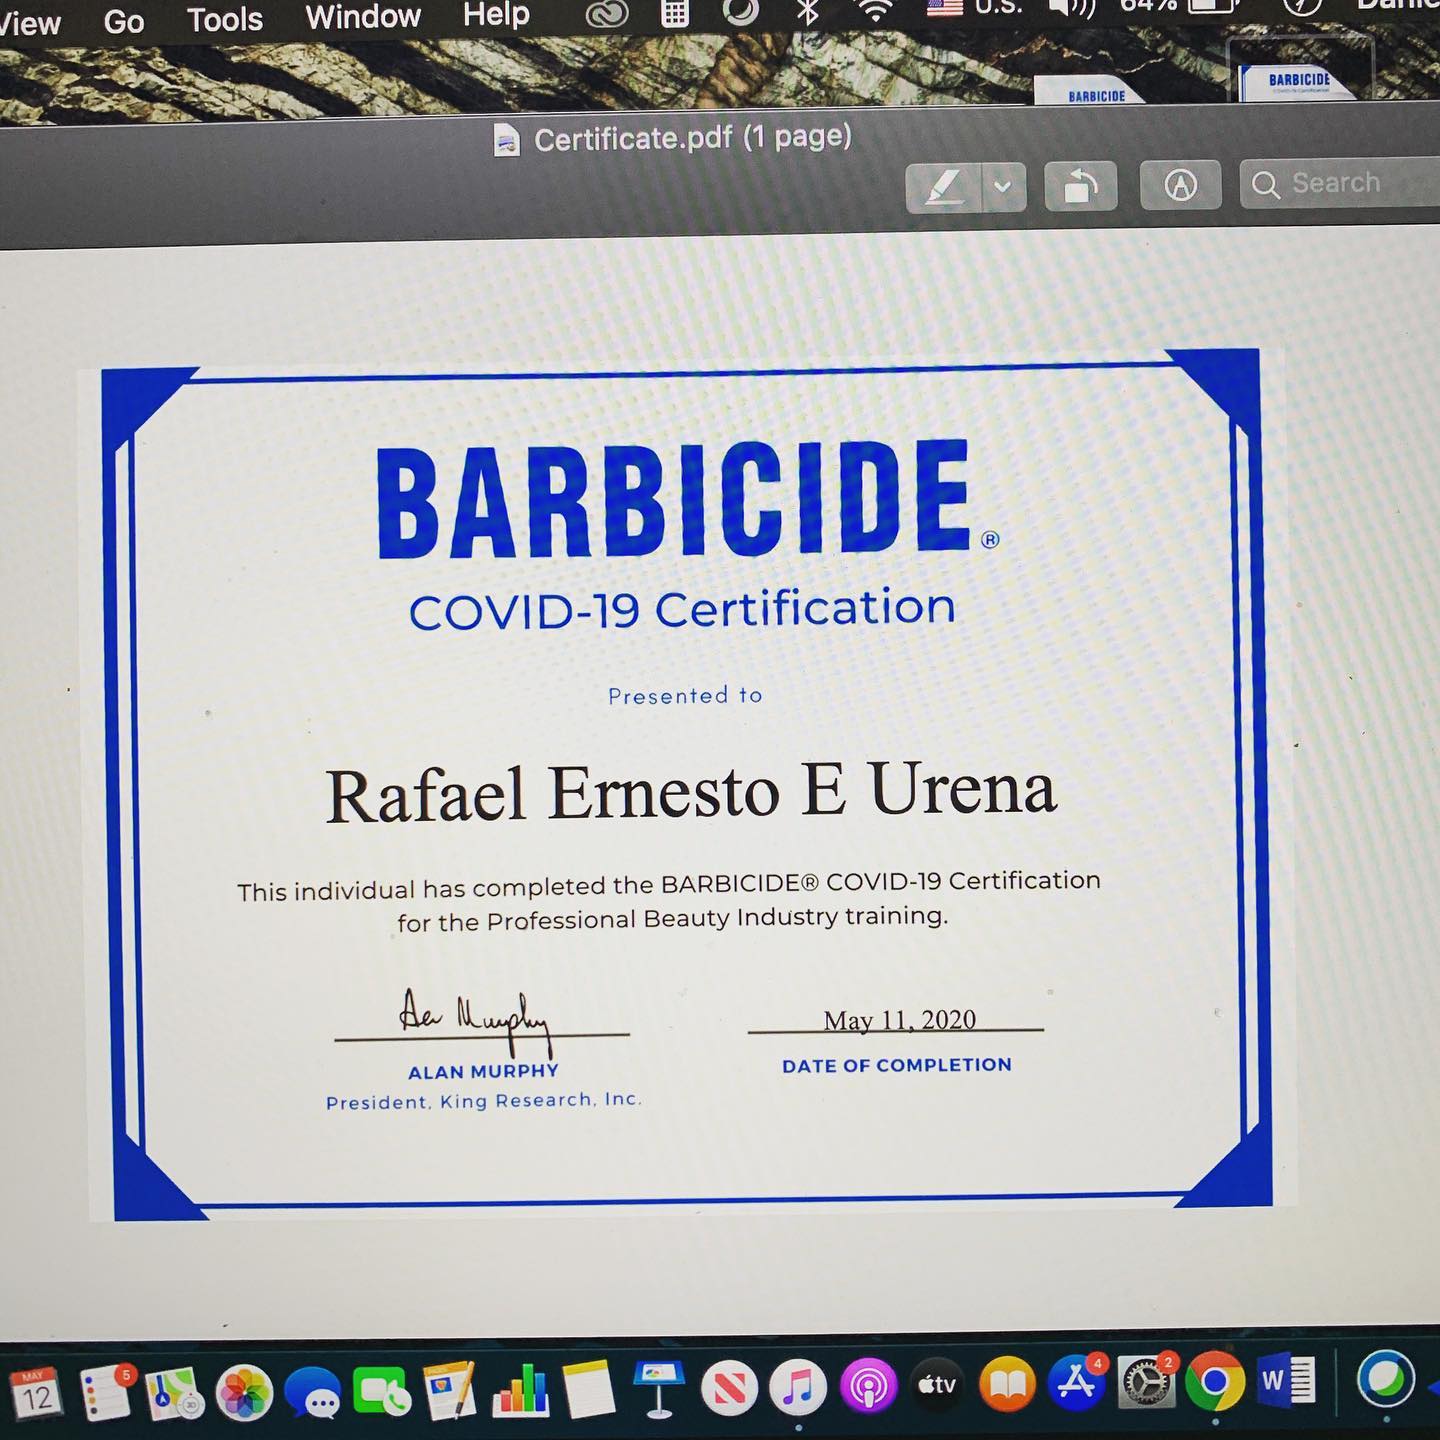Image resolution: width=1440 pixels, height=1440 pixels.
Task: Open System Preferences from the Dock
Action: 1146,1383
